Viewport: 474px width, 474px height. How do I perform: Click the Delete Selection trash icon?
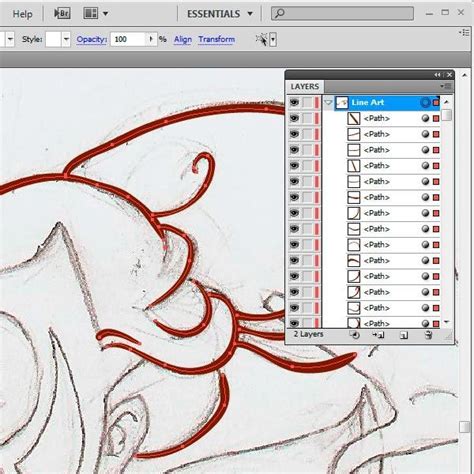429,335
